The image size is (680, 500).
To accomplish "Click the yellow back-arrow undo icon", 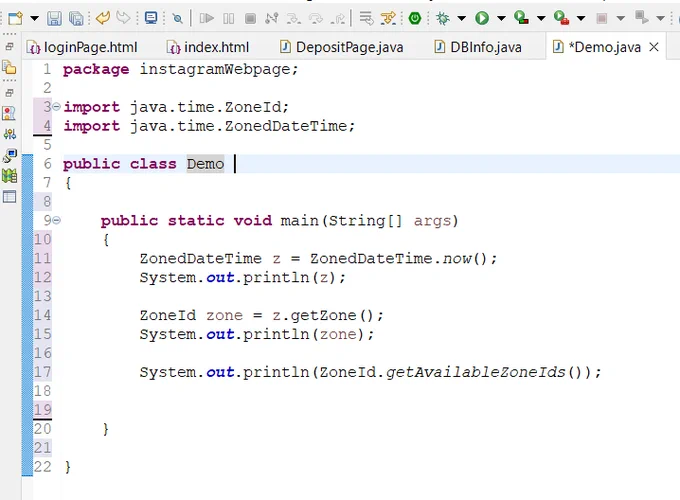I will tap(103, 18).
